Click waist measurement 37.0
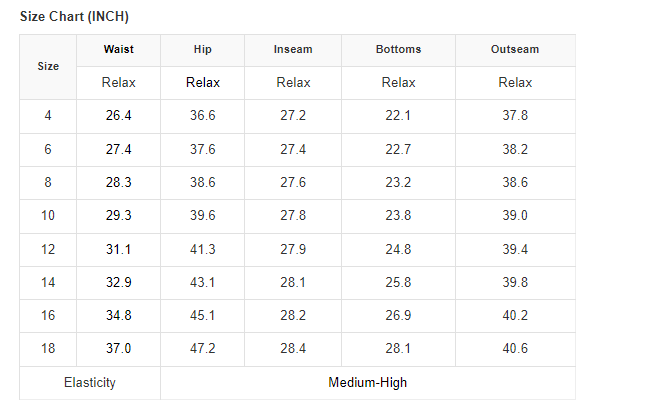The image size is (652, 417). click(118, 349)
